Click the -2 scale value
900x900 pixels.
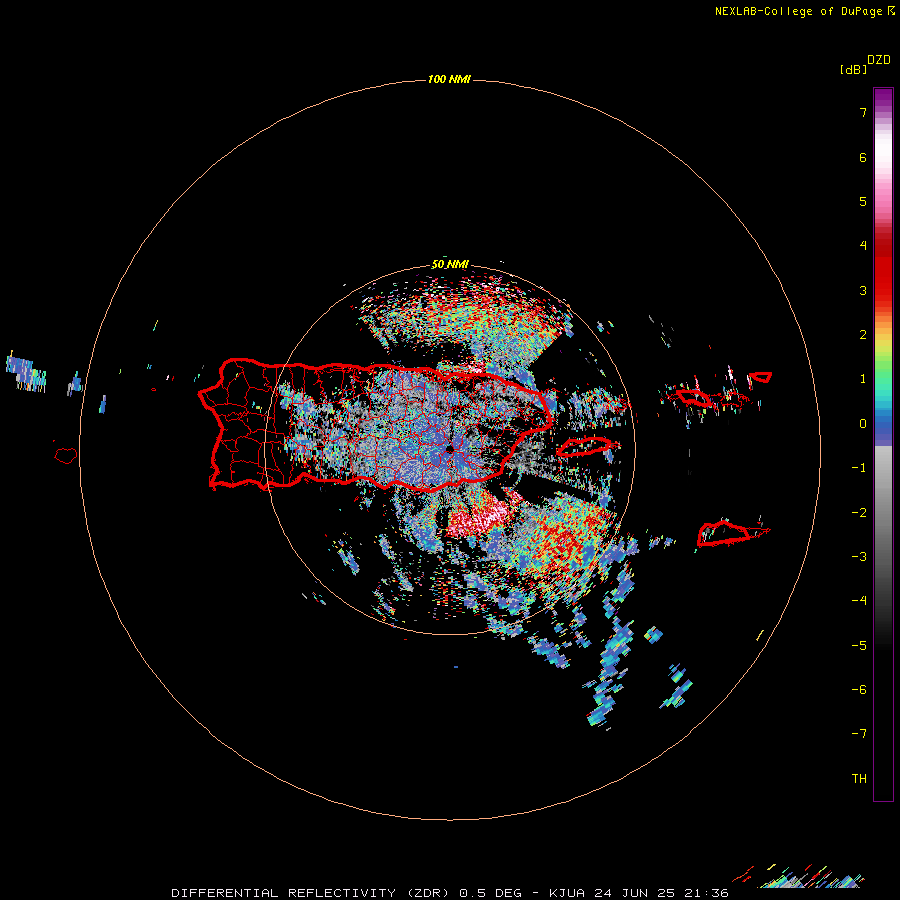pos(859,513)
